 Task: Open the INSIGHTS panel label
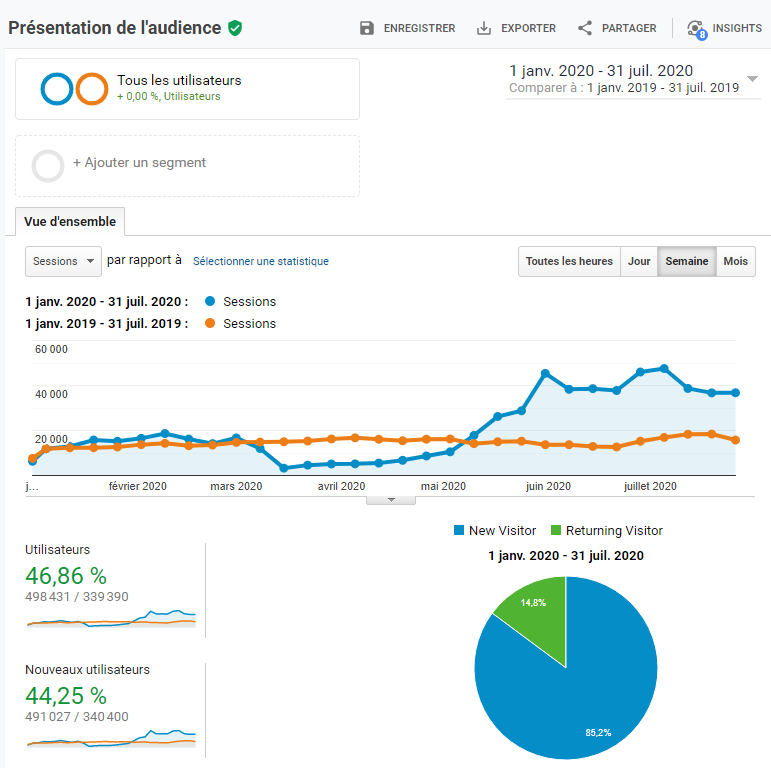point(737,29)
